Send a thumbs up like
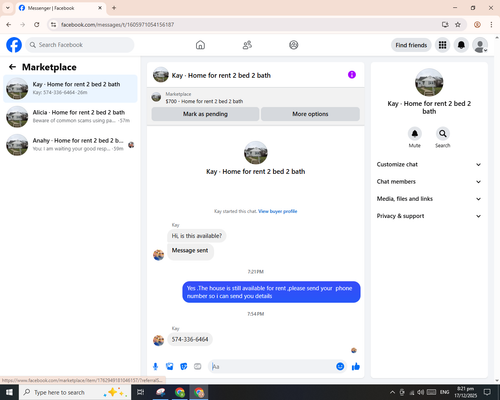 [x=356, y=367]
